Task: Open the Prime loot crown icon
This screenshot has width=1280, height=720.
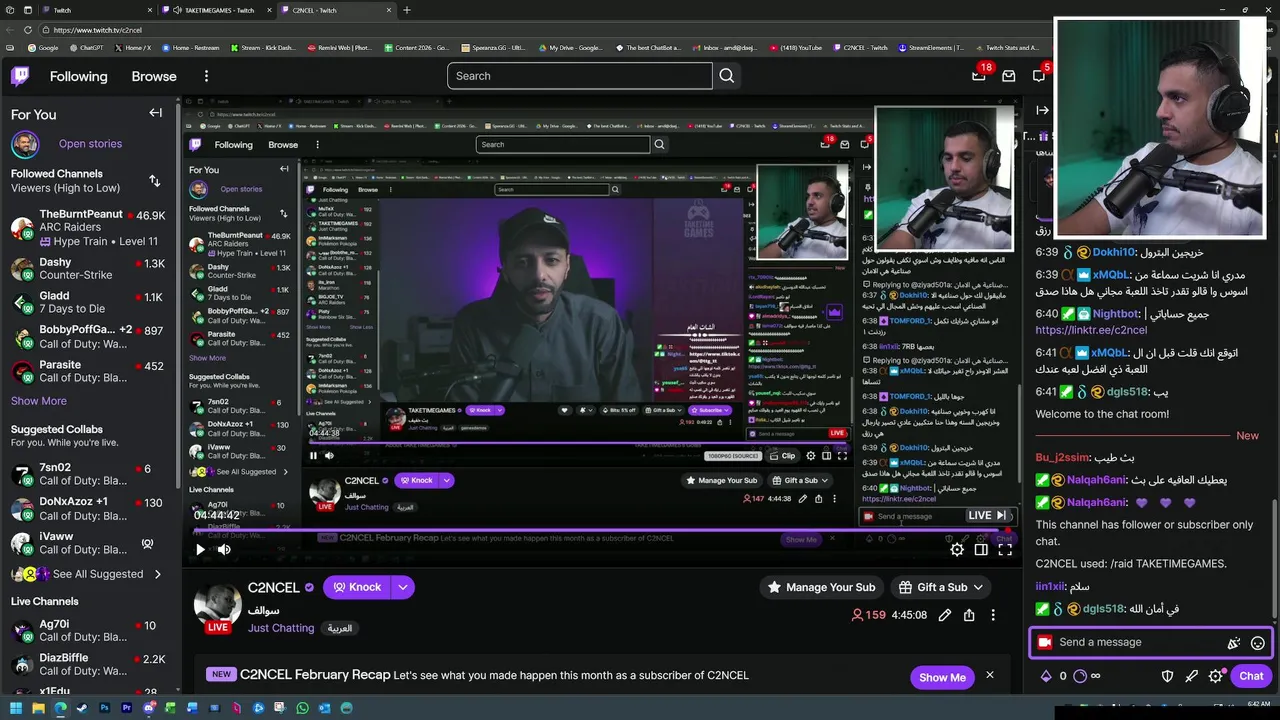Action: coord(979,76)
